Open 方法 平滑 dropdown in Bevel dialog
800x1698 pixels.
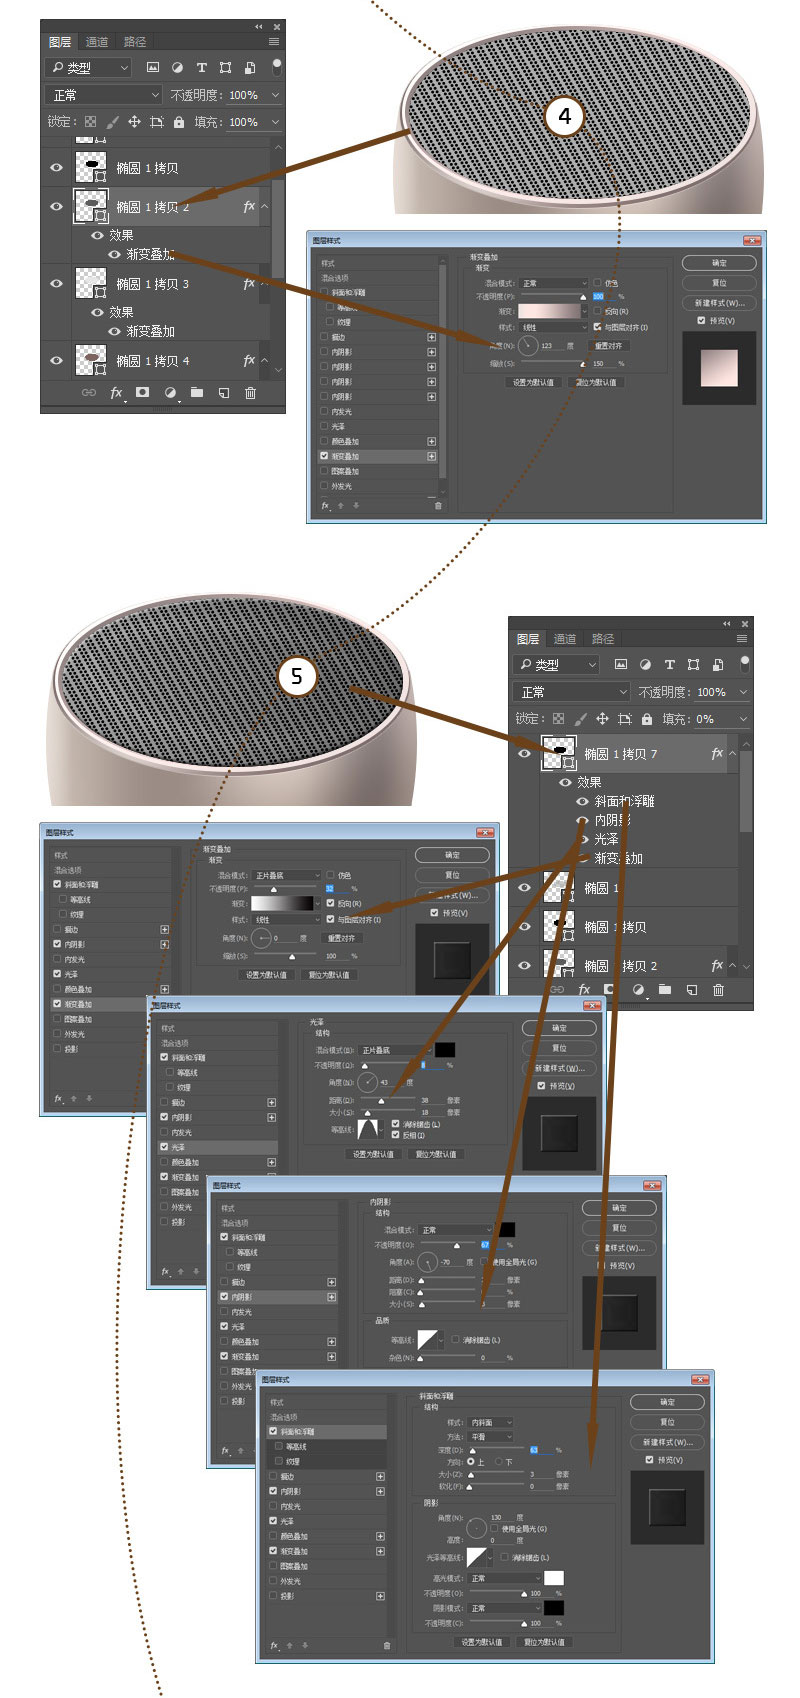491,1436
